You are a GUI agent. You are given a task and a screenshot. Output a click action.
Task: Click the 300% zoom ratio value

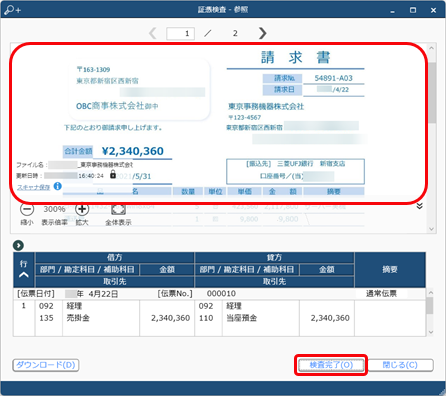coord(54,209)
